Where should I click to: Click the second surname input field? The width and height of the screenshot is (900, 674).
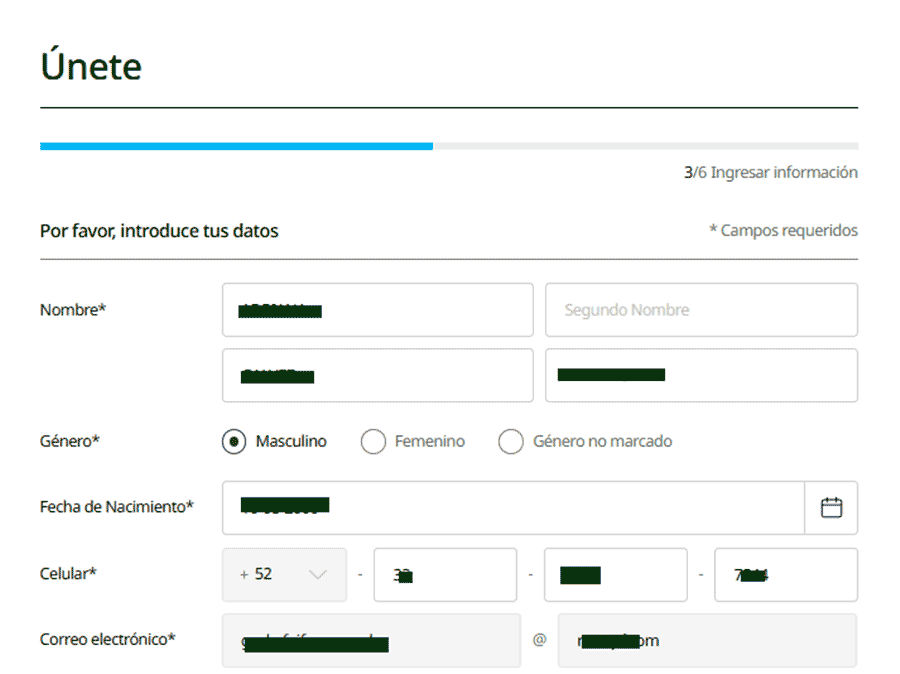tap(701, 375)
